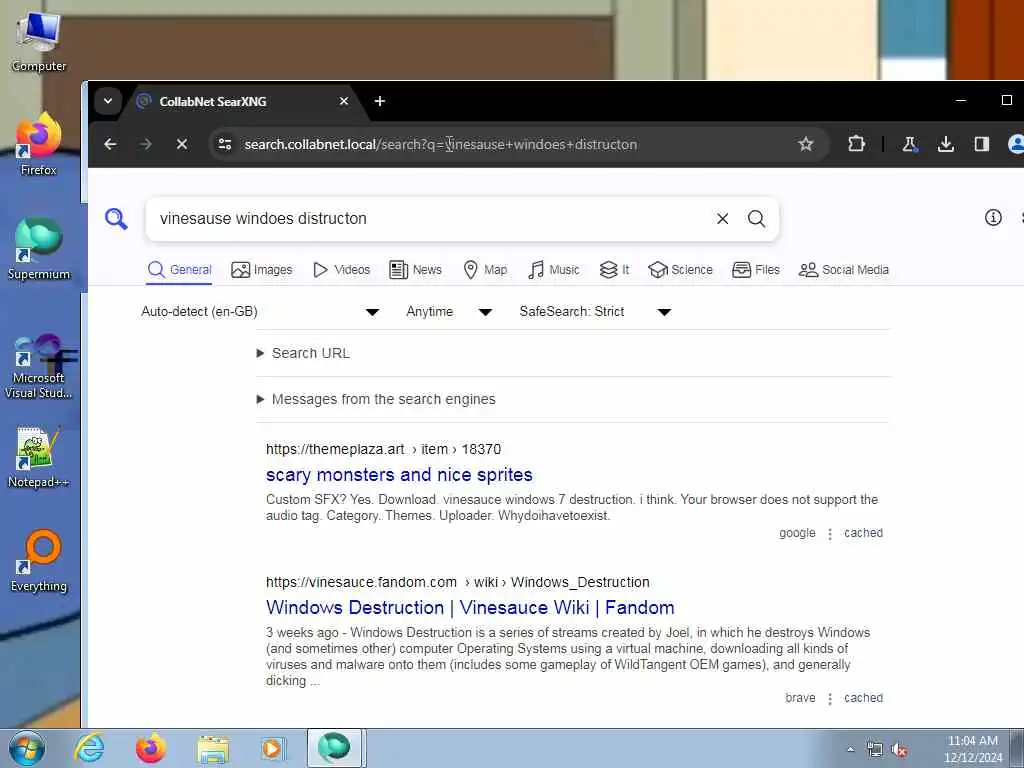Switch to Map search category
The width and height of the screenshot is (1024, 768).
[x=485, y=270]
